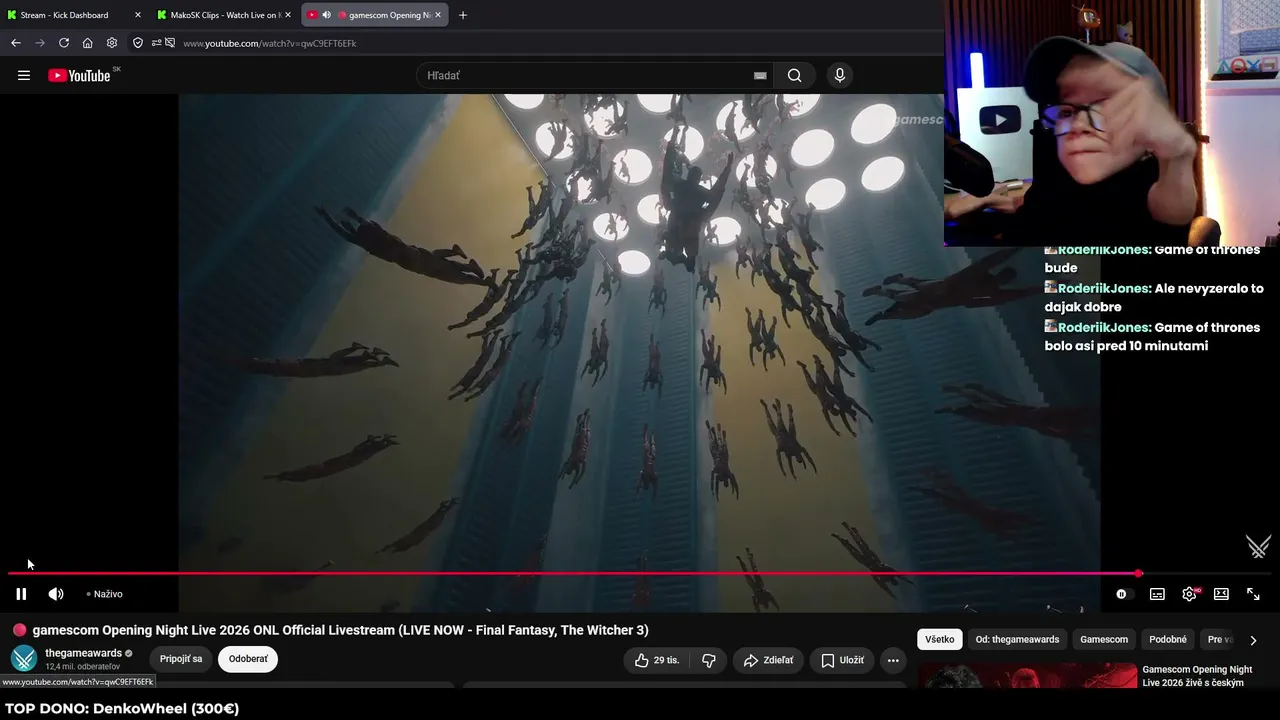This screenshot has width=1280, height=720.
Task: Jump to live with the Naživo button
Action: [x=105, y=594]
